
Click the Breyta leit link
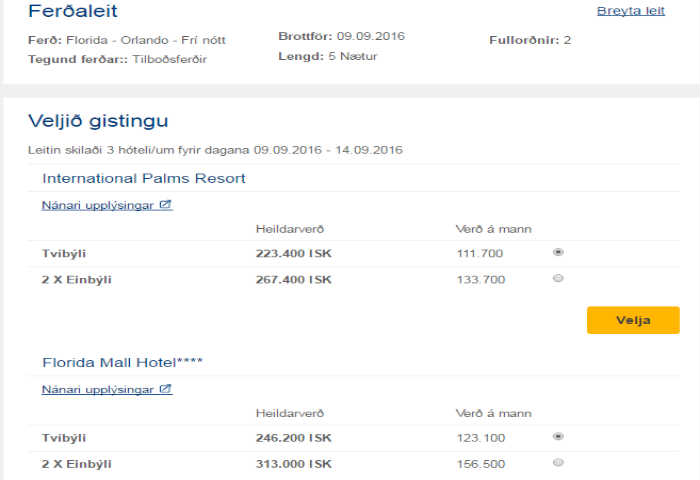pos(630,11)
